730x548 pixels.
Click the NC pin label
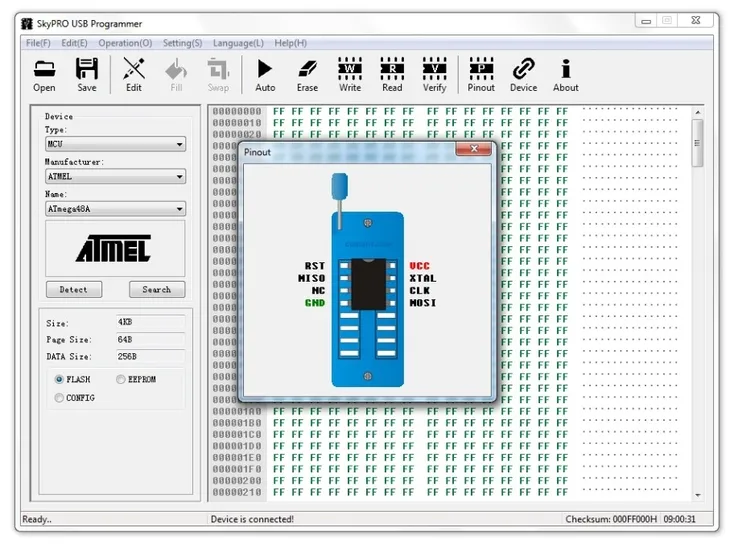point(318,291)
